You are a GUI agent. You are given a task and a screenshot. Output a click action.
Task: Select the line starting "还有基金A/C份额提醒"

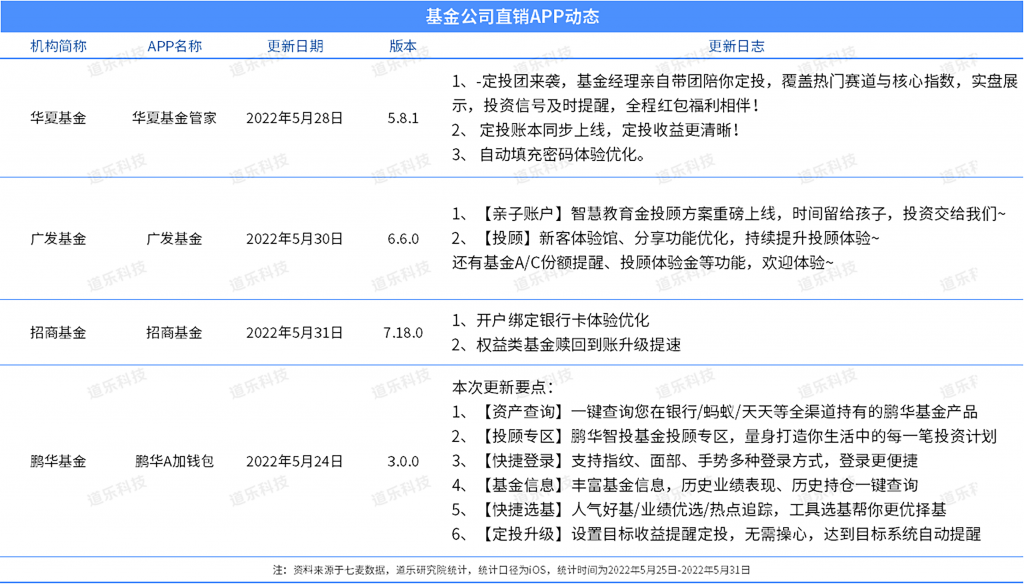pos(643,263)
